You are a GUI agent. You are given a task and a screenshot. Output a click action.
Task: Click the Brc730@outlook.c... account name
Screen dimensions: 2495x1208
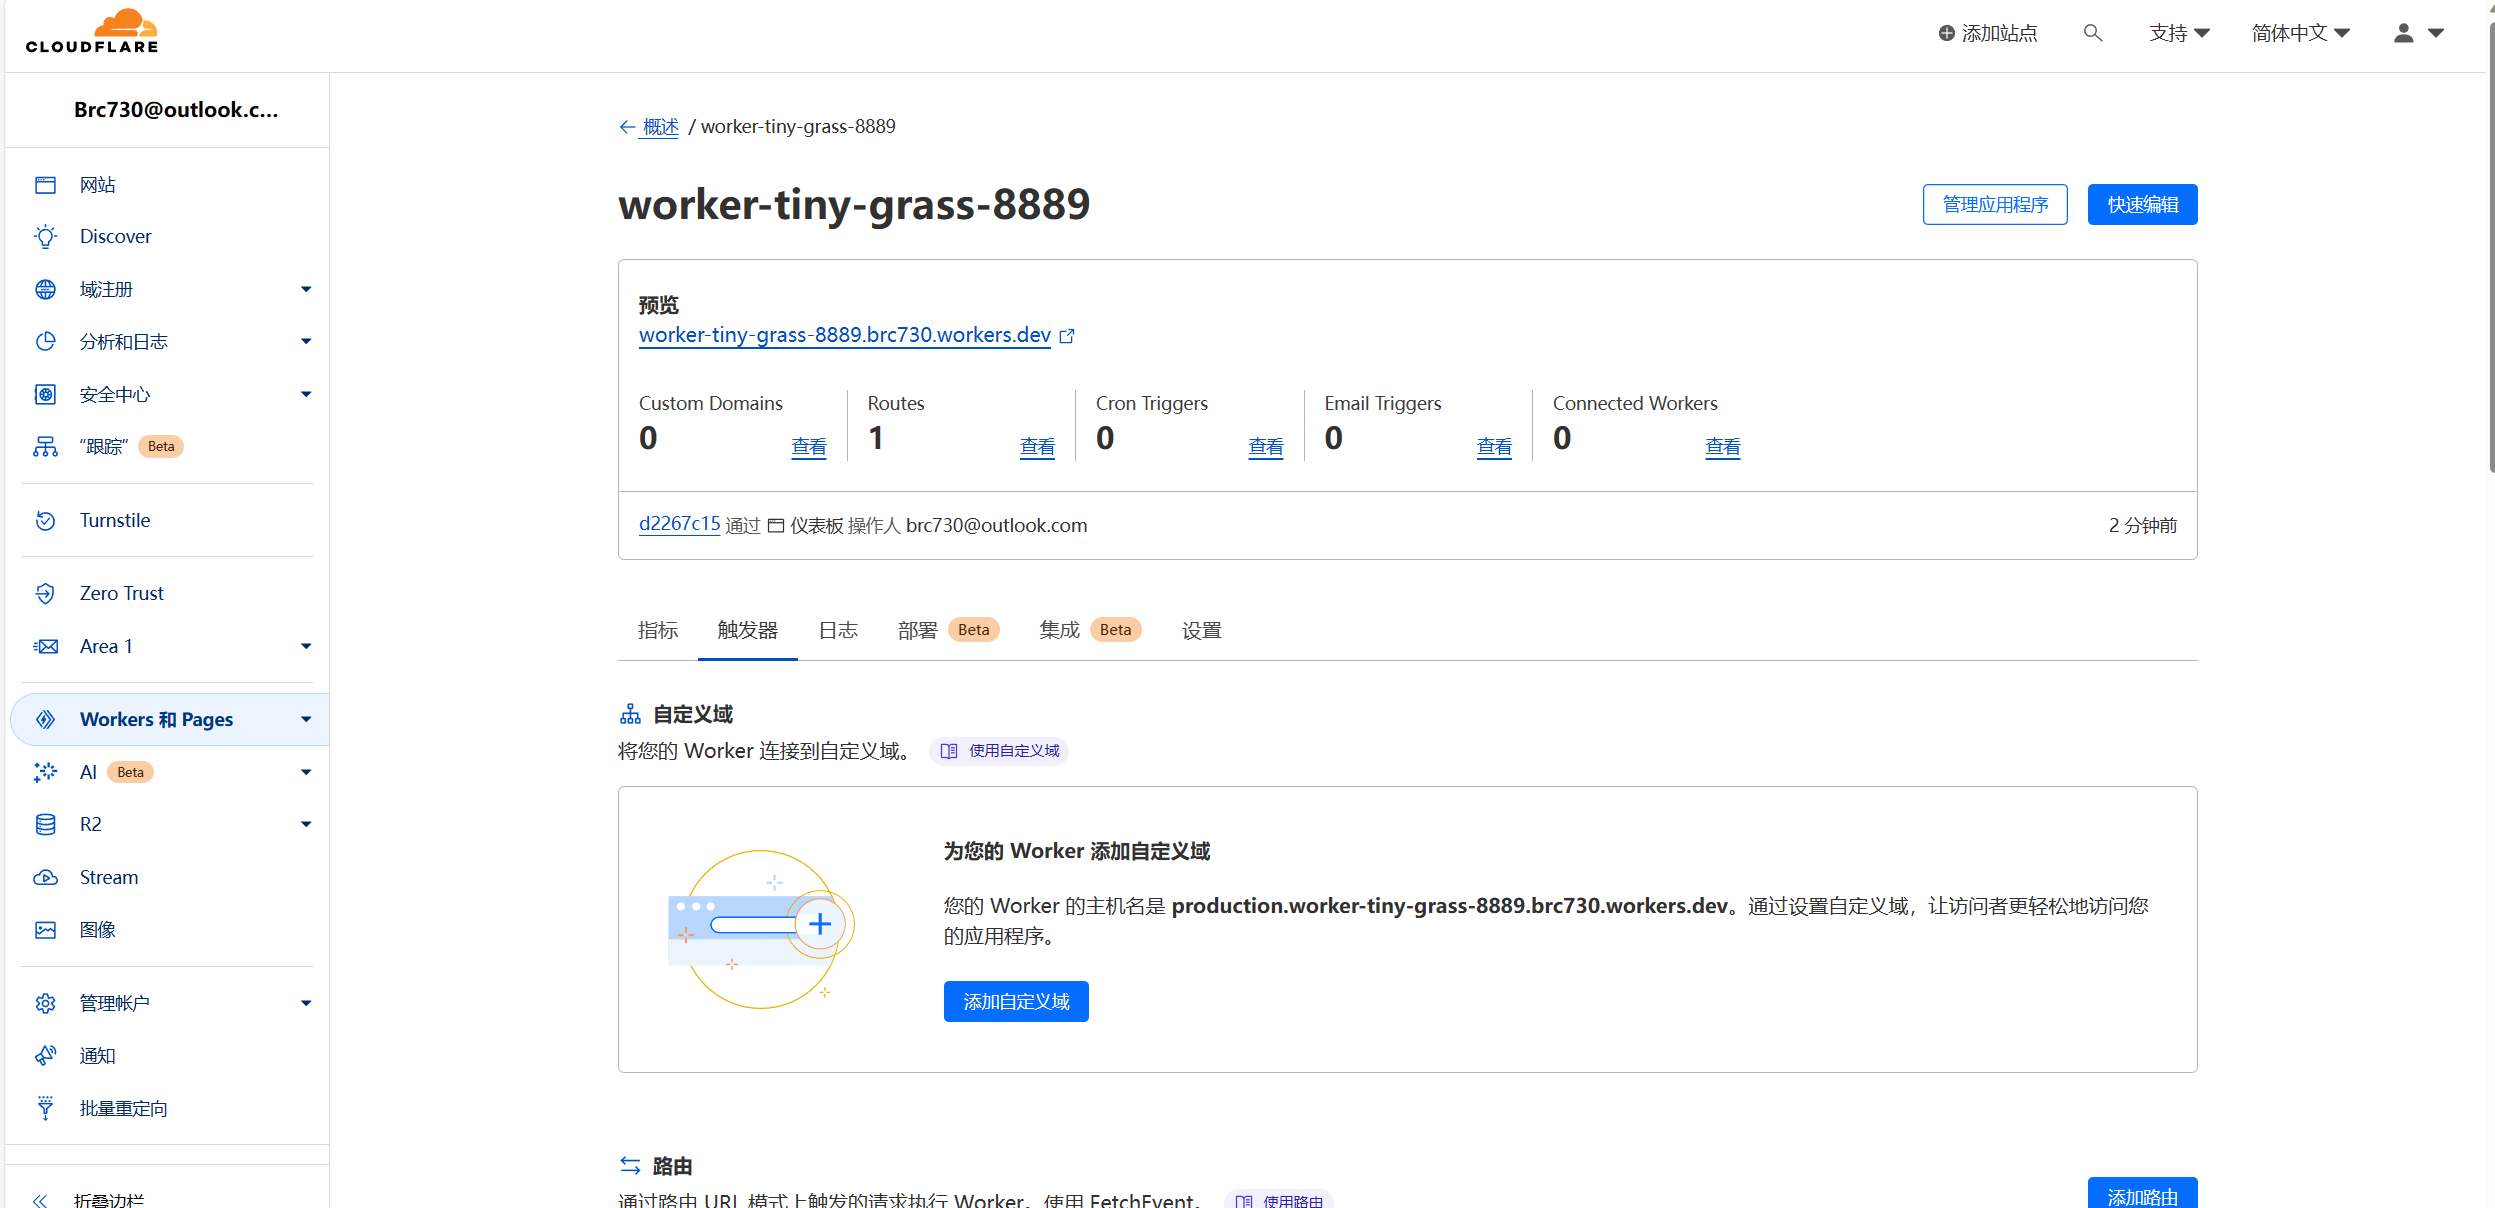(176, 110)
